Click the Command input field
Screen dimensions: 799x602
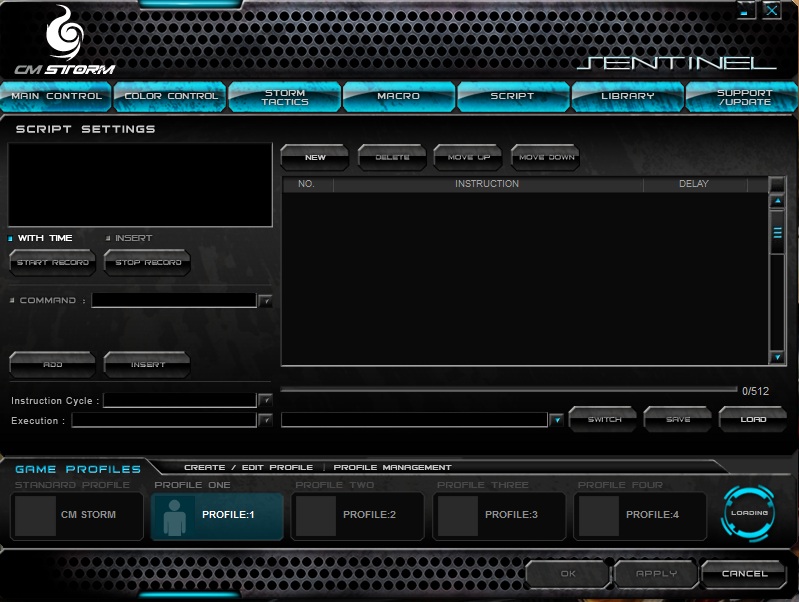(174, 300)
